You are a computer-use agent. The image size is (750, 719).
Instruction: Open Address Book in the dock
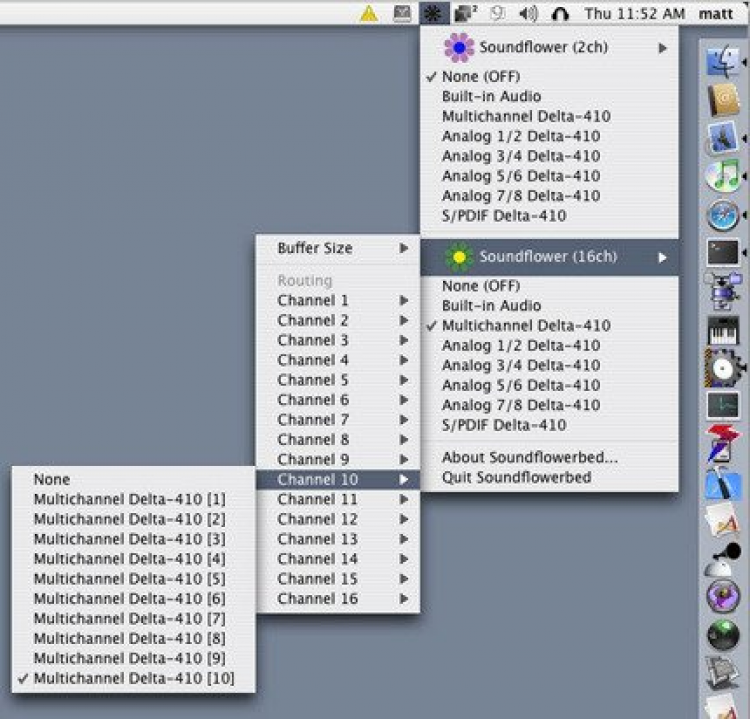point(723,100)
